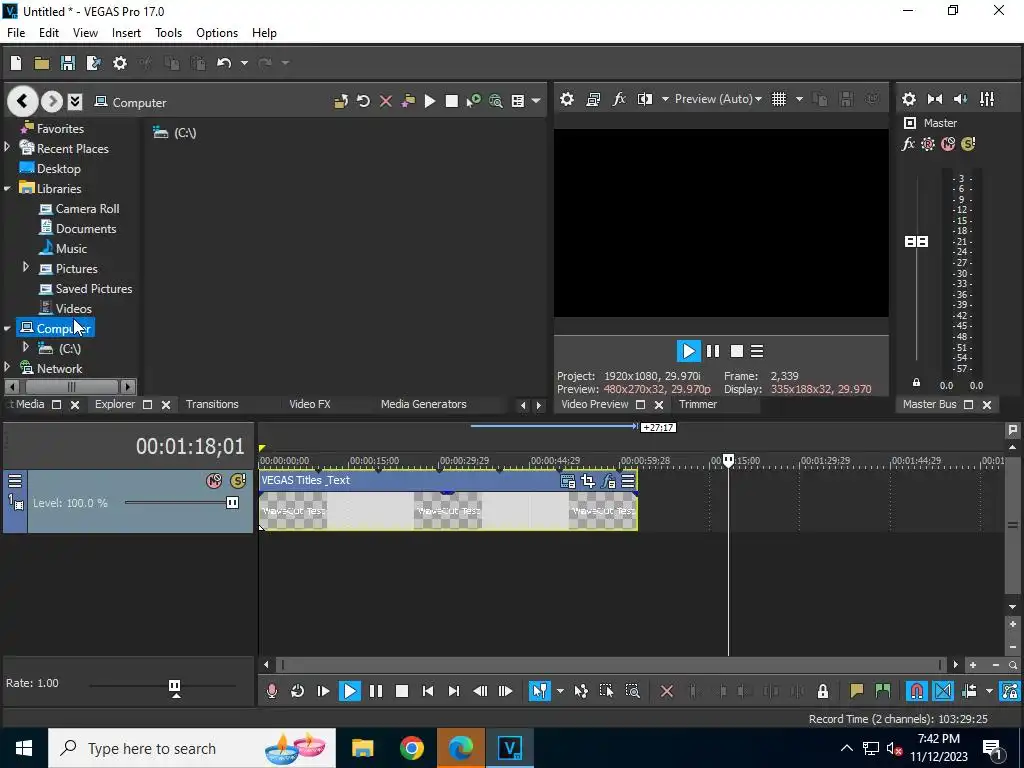Screen dimensions: 1024x768
Task: Insert Marker with the yellow flag icon
Action: pyautogui.click(x=856, y=691)
